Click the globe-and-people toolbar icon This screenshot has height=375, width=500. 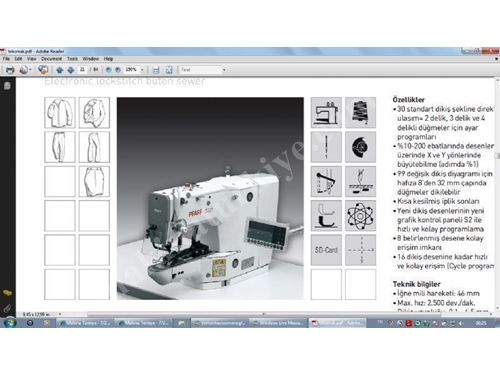coord(43,70)
